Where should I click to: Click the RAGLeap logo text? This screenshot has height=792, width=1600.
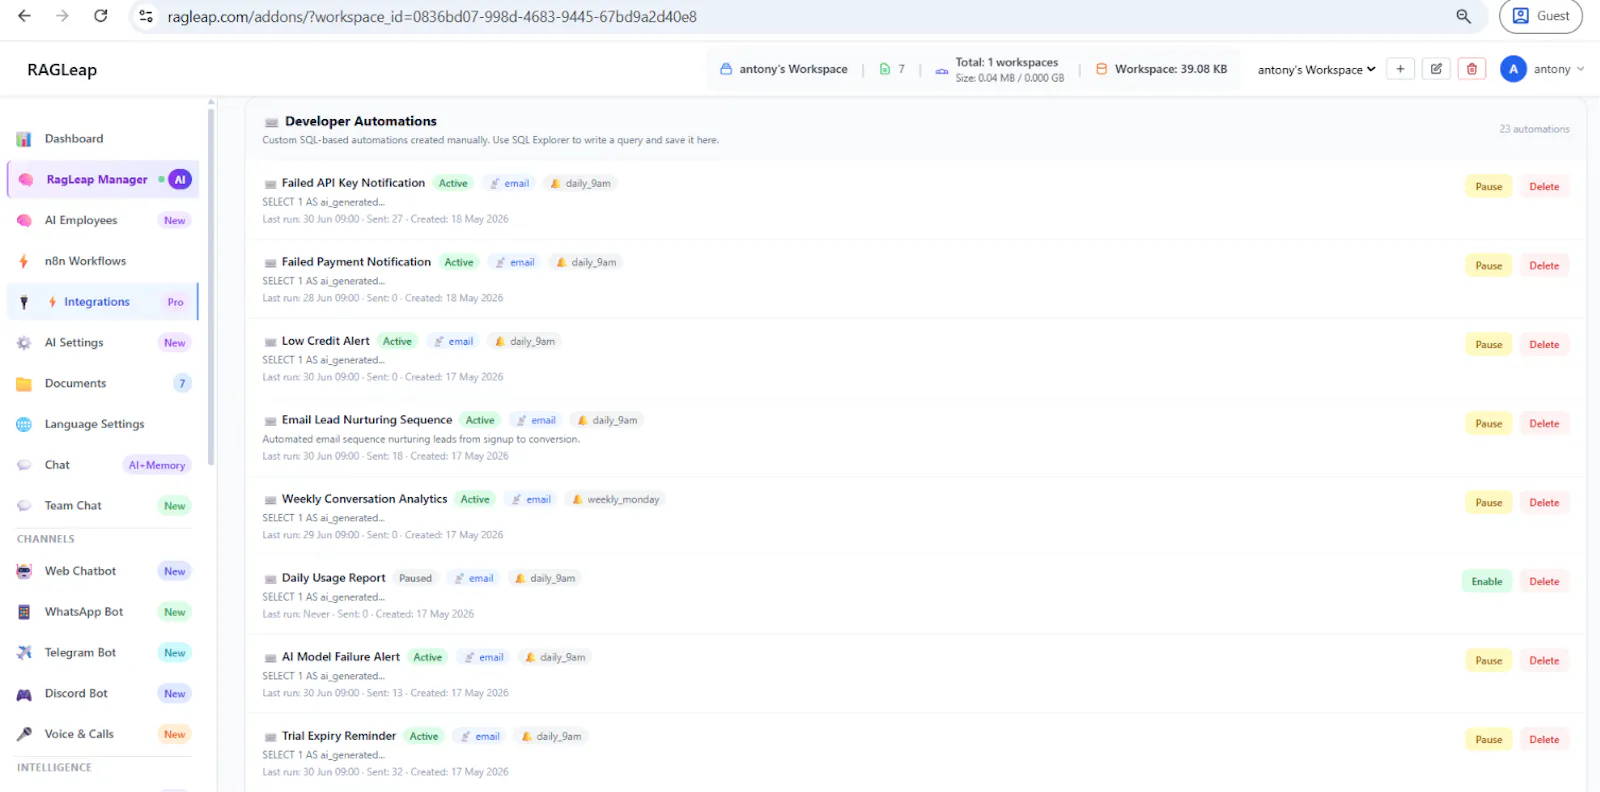click(62, 70)
